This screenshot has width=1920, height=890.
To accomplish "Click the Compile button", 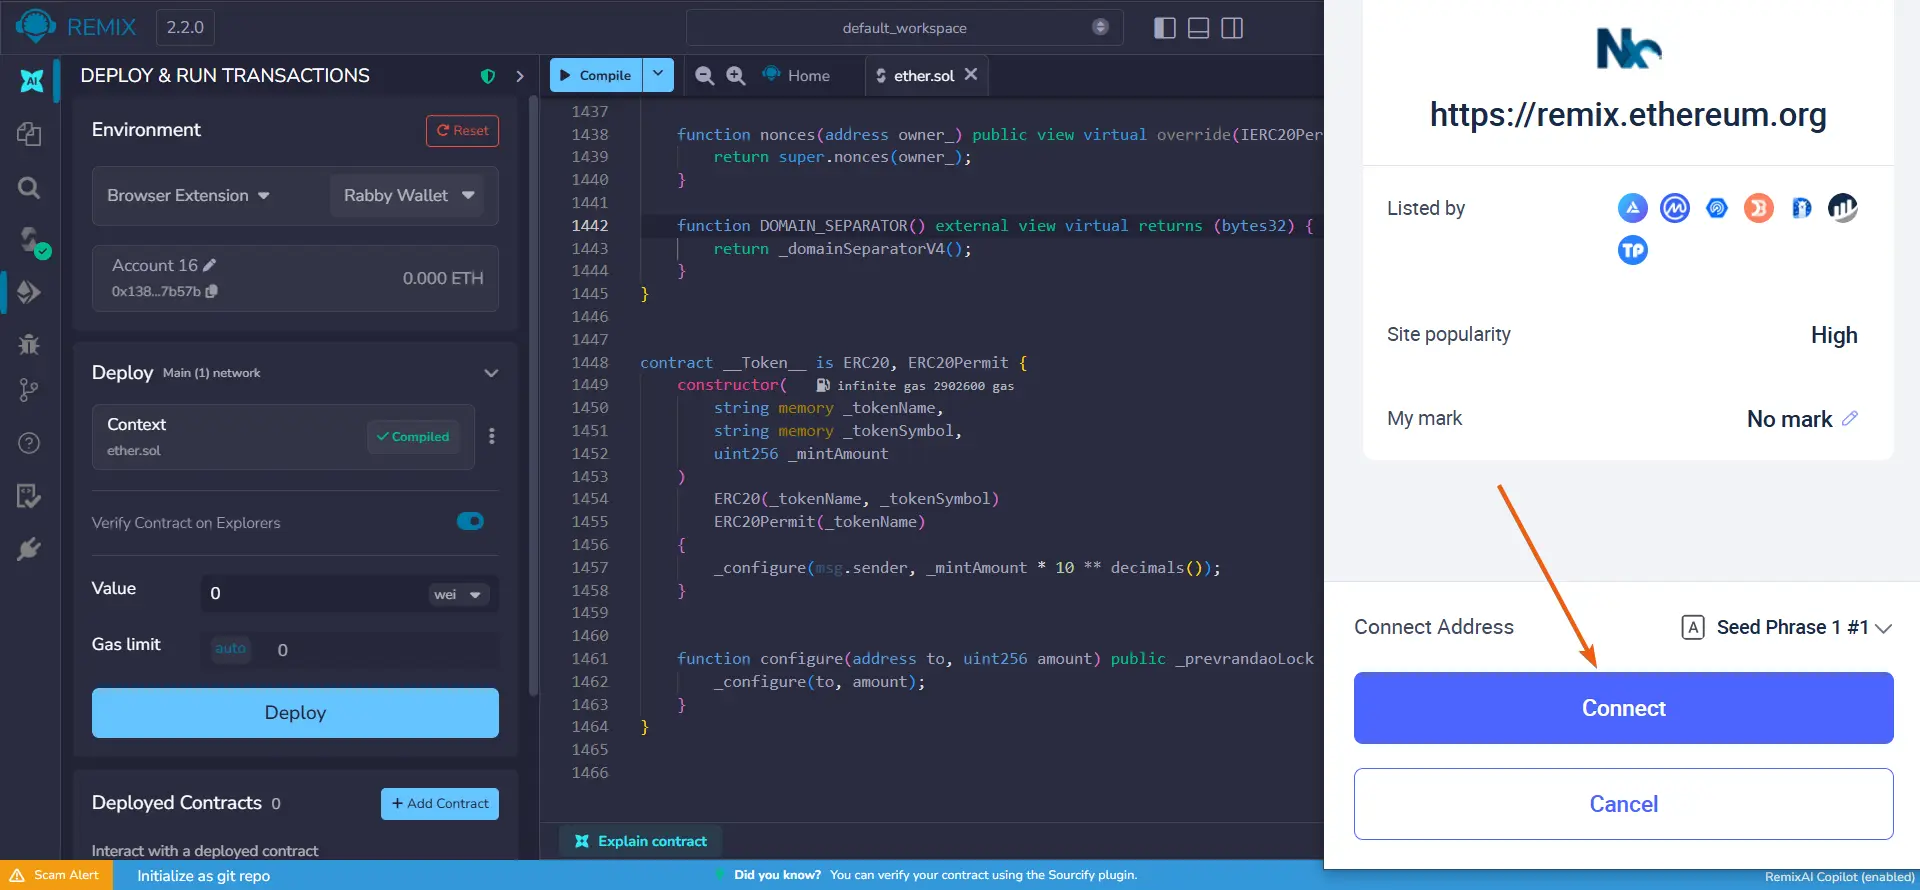I will coord(596,75).
